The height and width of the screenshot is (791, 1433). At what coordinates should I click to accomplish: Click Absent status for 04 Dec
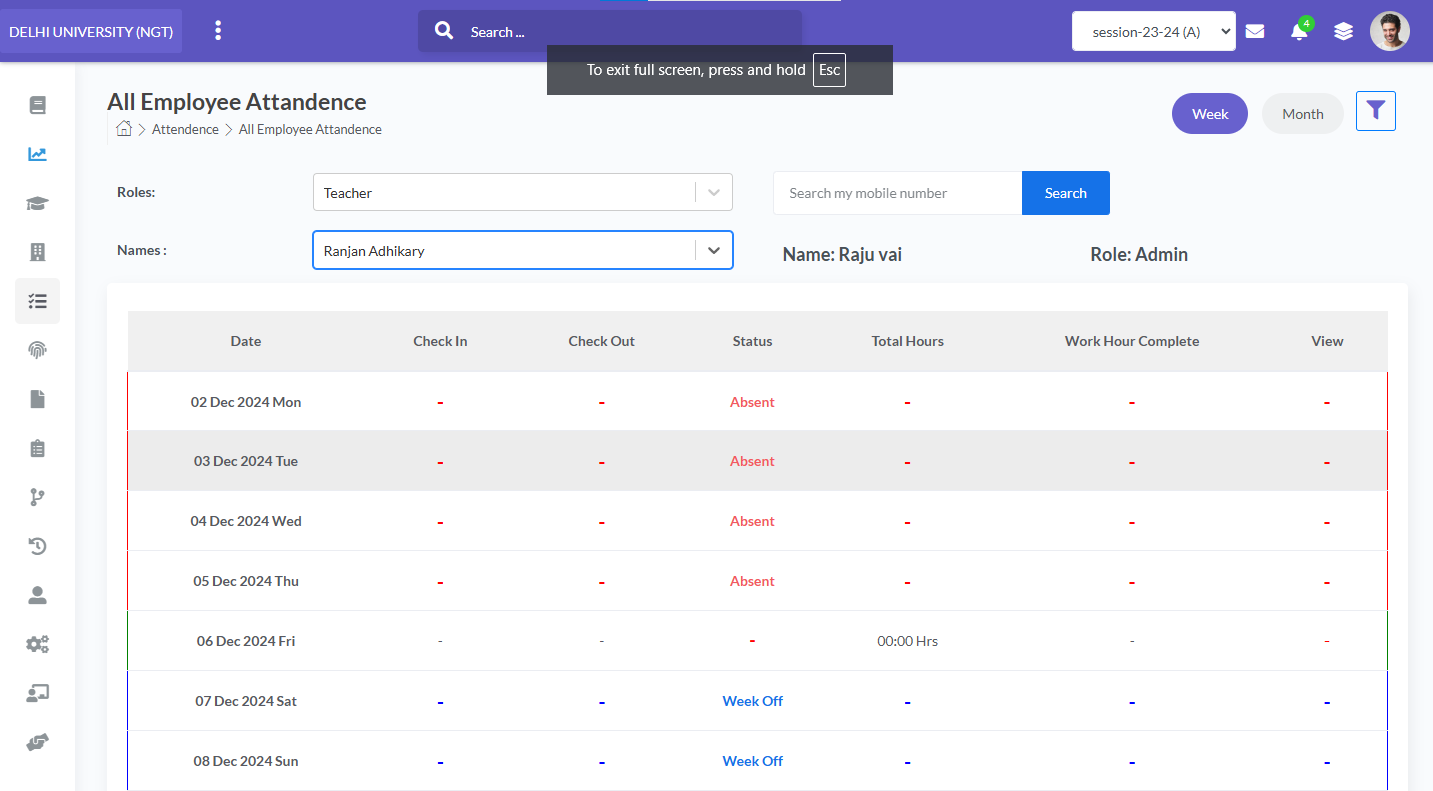pos(752,521)
